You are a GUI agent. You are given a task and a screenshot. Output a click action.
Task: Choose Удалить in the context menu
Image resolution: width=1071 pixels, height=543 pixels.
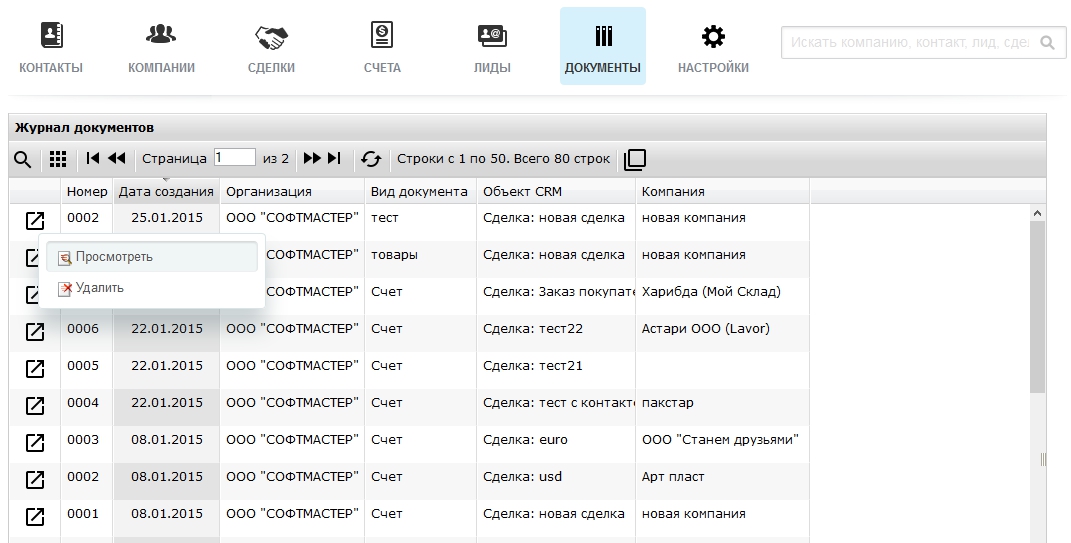click(x=99, y=288)
